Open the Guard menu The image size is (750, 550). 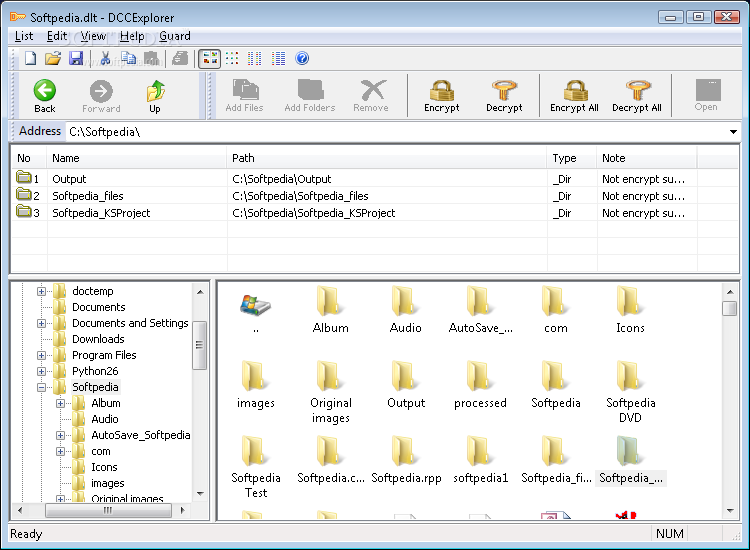point(175,36)
